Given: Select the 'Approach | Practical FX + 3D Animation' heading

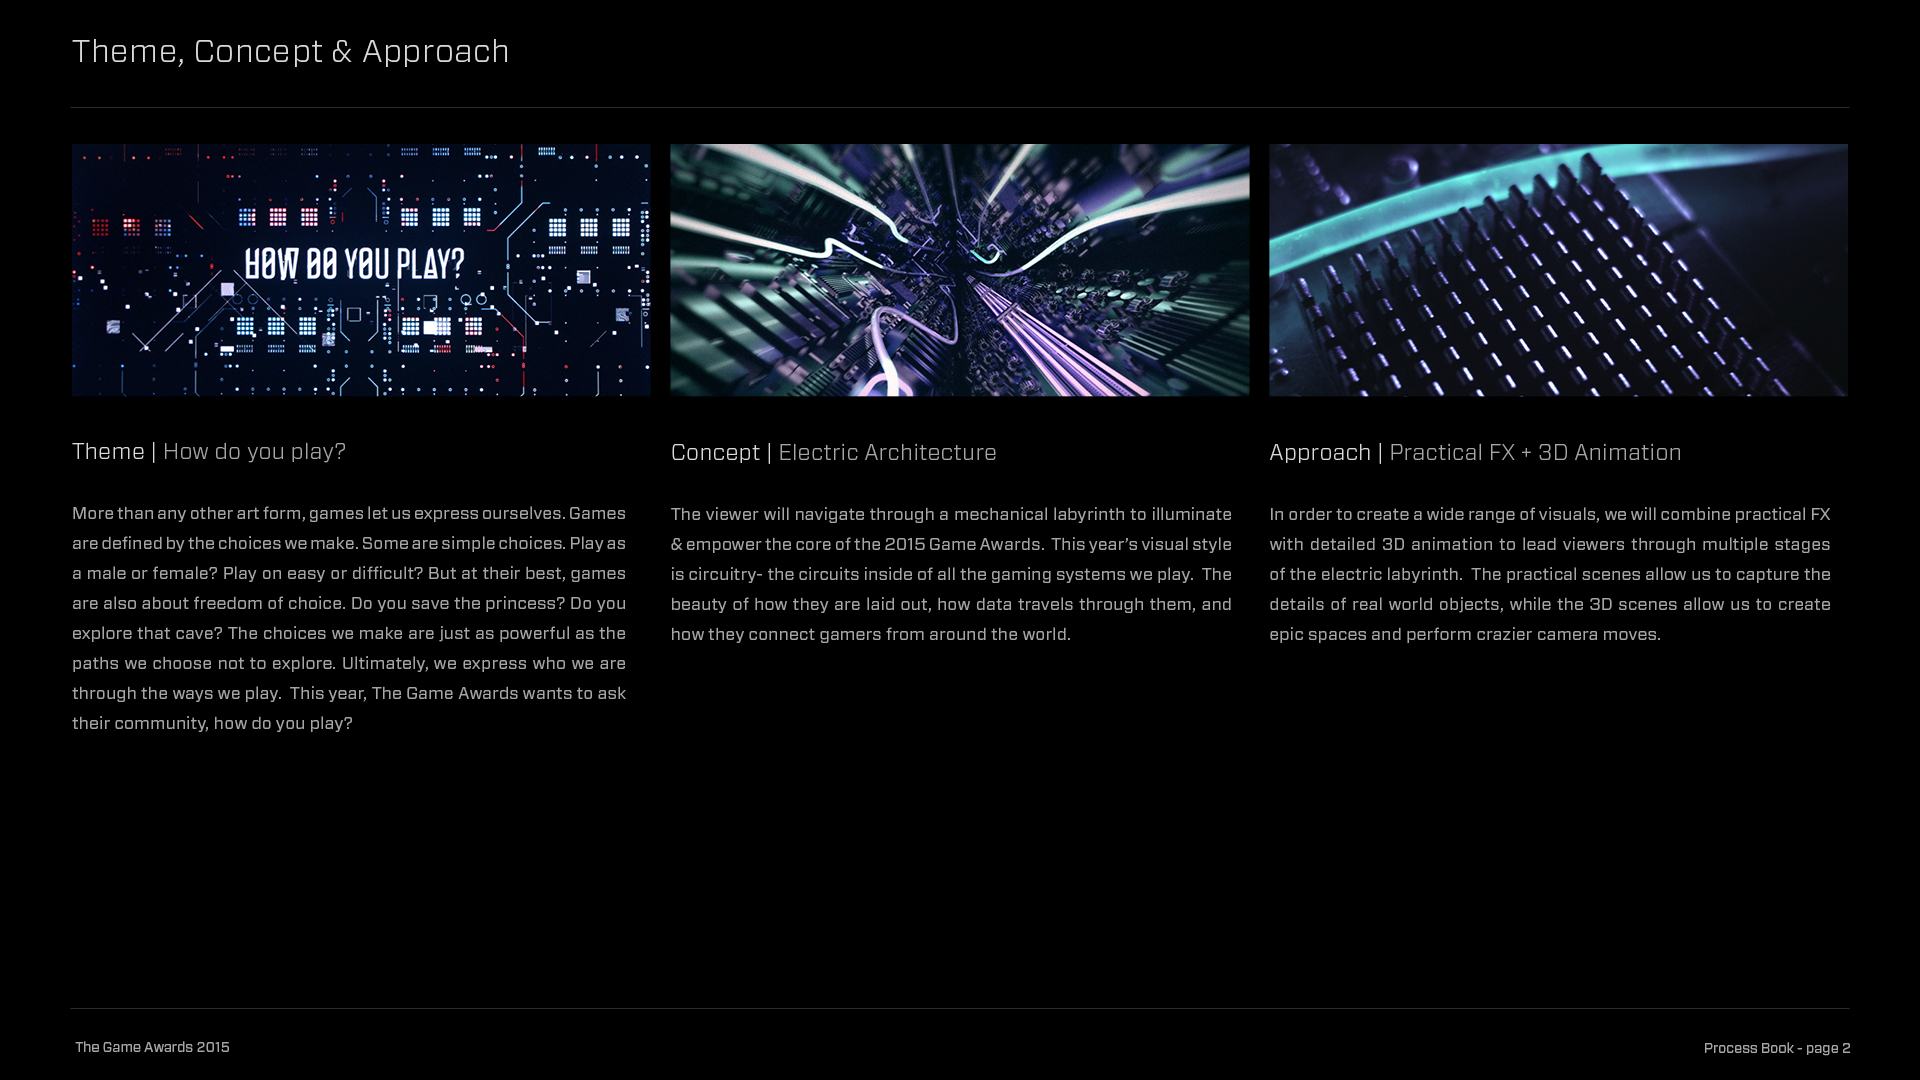Looking at the screenshot, I should (1476, 452).
